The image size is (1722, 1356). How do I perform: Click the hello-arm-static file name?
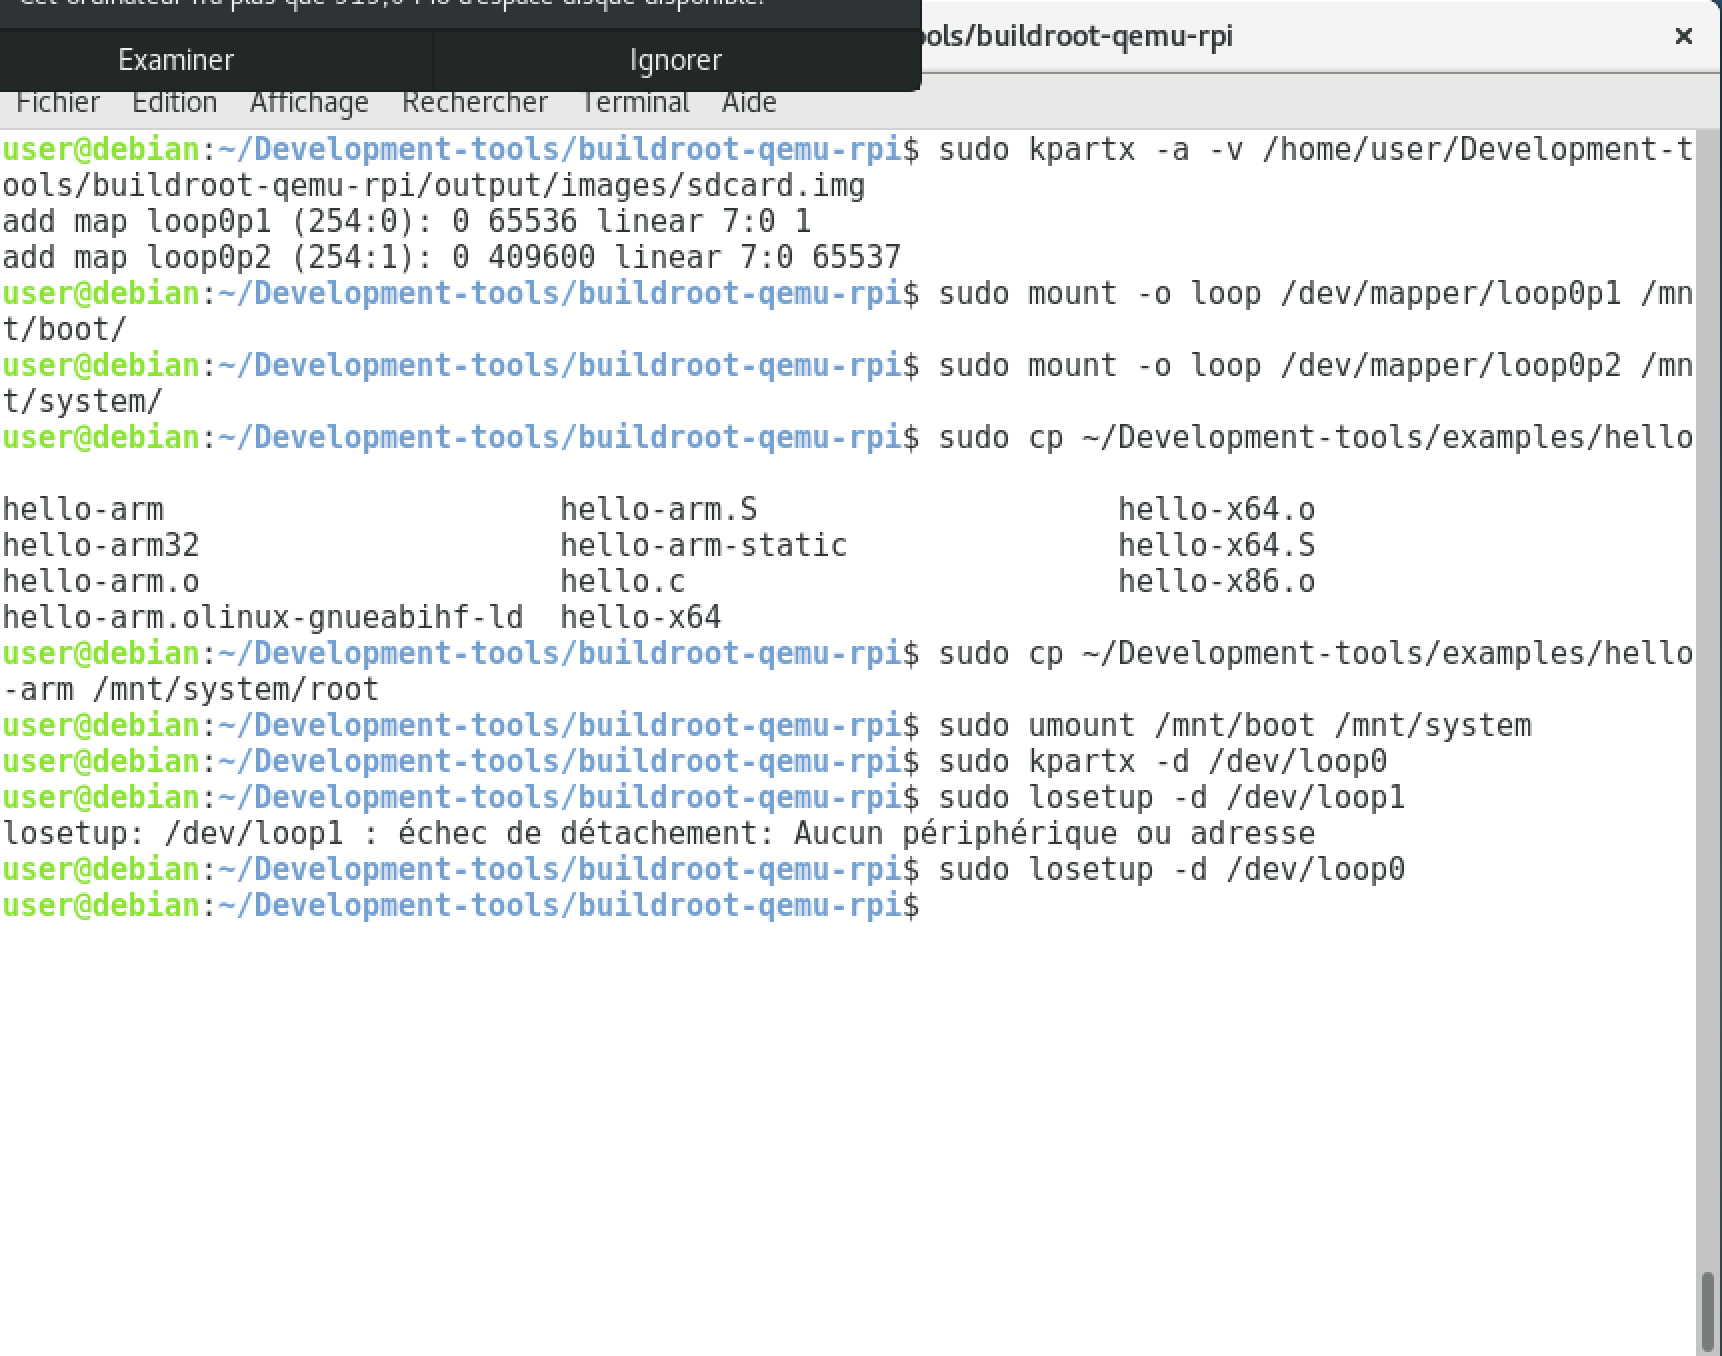click(x=704, y=545)
